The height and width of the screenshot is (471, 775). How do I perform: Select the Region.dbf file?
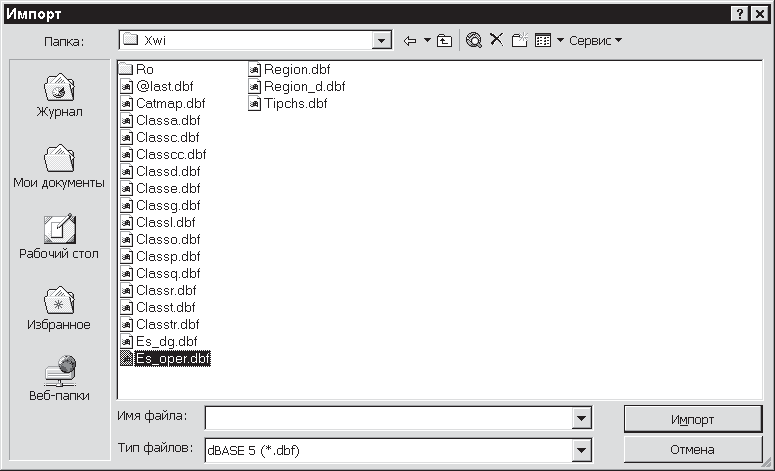pos(295,70)
